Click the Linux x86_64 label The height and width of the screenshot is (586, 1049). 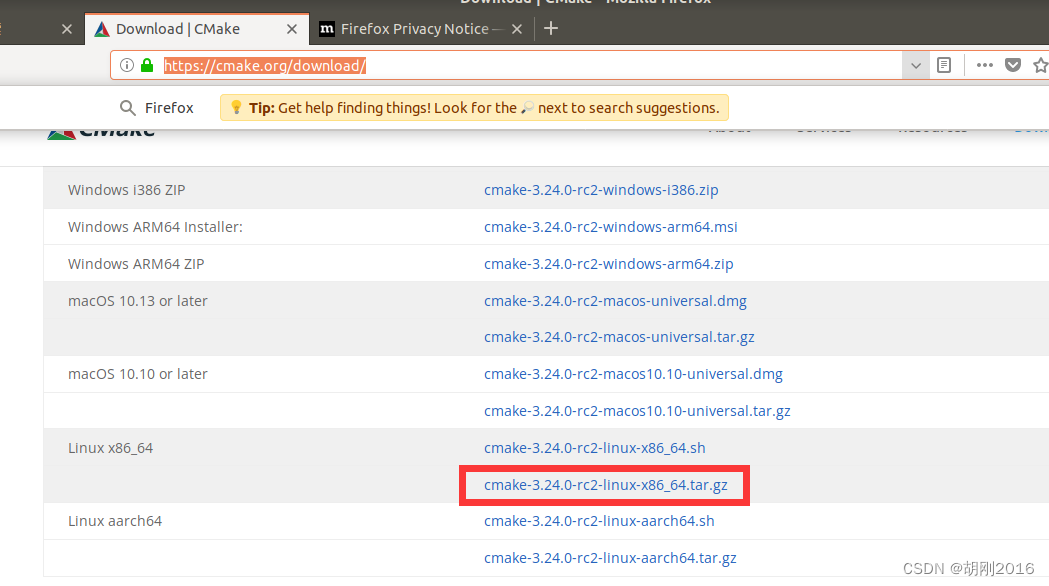110,448
